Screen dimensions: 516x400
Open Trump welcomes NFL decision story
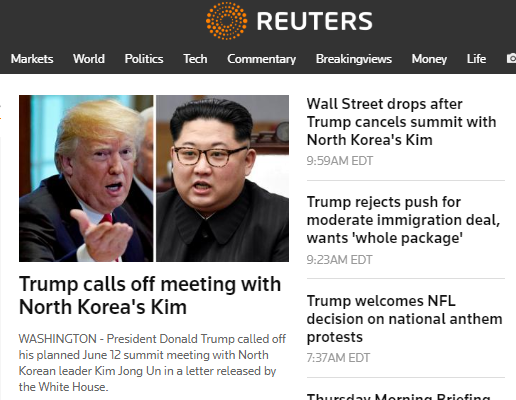coord(404,319)
